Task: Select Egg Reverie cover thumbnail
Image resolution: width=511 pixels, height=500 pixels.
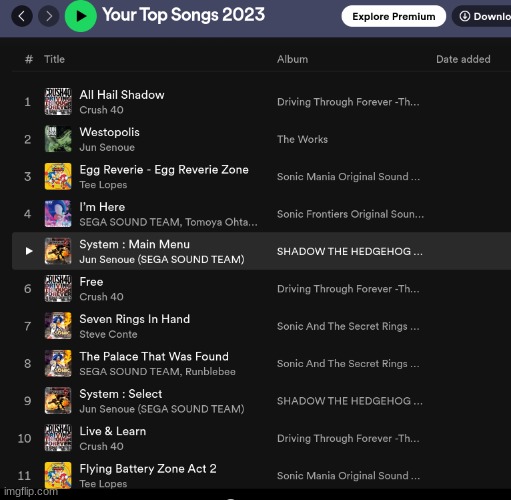Action: (58, 176)
